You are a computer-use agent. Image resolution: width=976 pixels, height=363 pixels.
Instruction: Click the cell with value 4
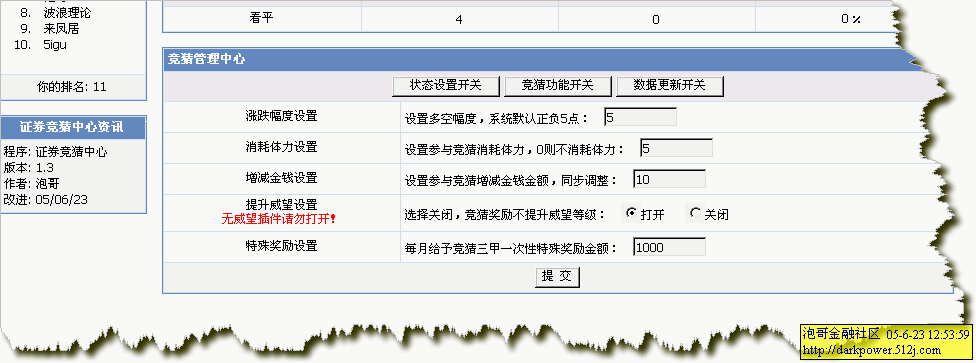[x=459, y=19]
